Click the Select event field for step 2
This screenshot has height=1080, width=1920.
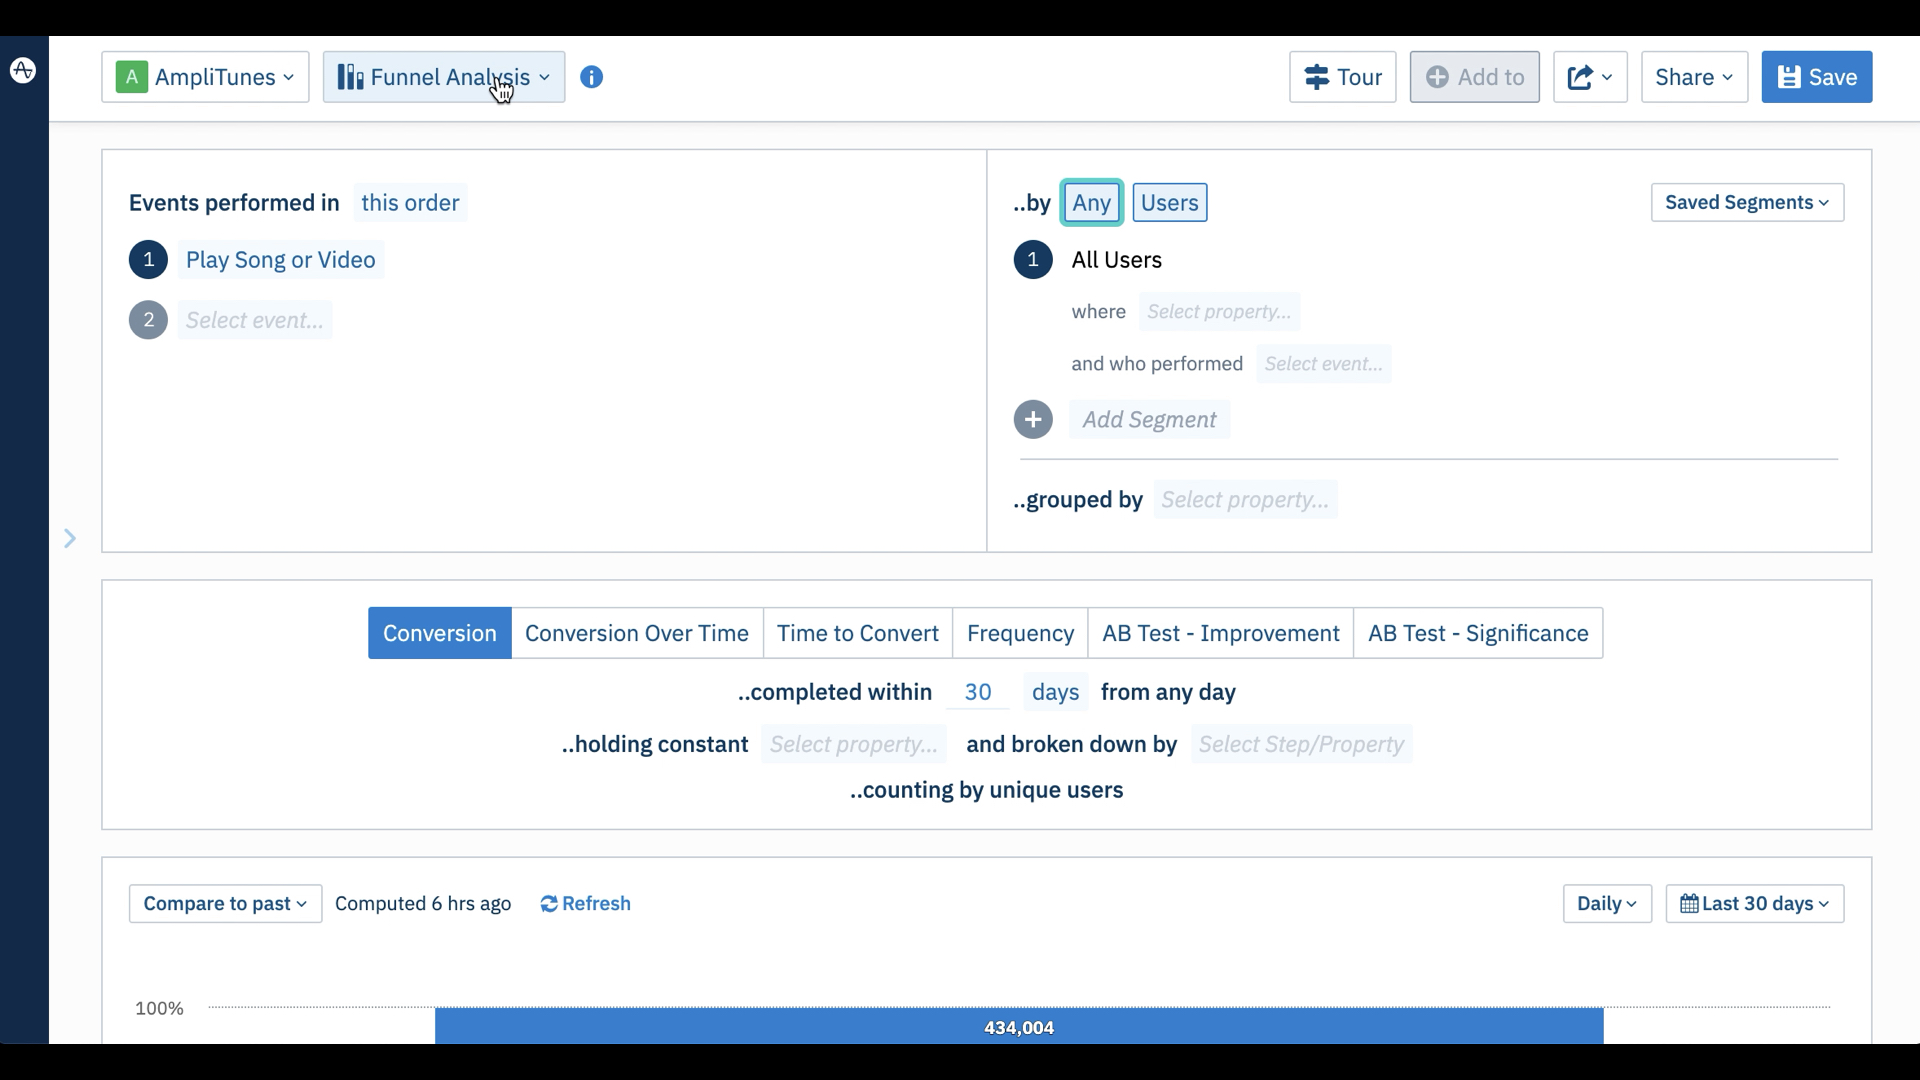coord(255,321)
